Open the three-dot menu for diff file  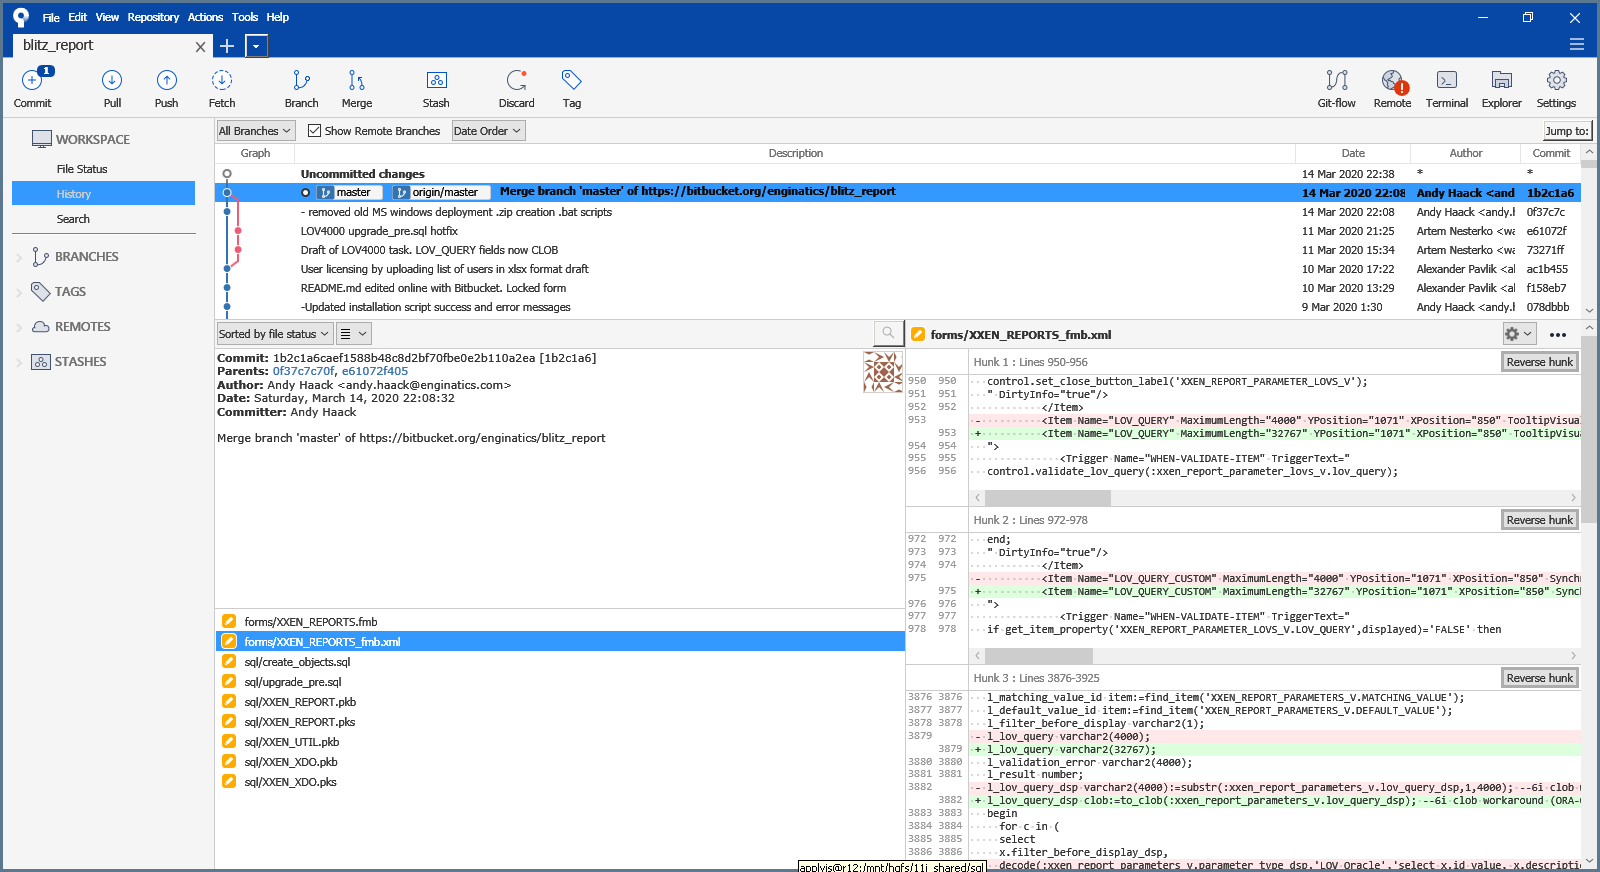coord(1558,334)
